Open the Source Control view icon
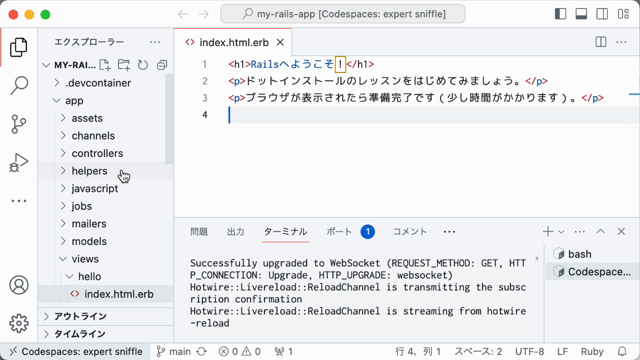This screenshot has width=640, height=360. [19, 124]
